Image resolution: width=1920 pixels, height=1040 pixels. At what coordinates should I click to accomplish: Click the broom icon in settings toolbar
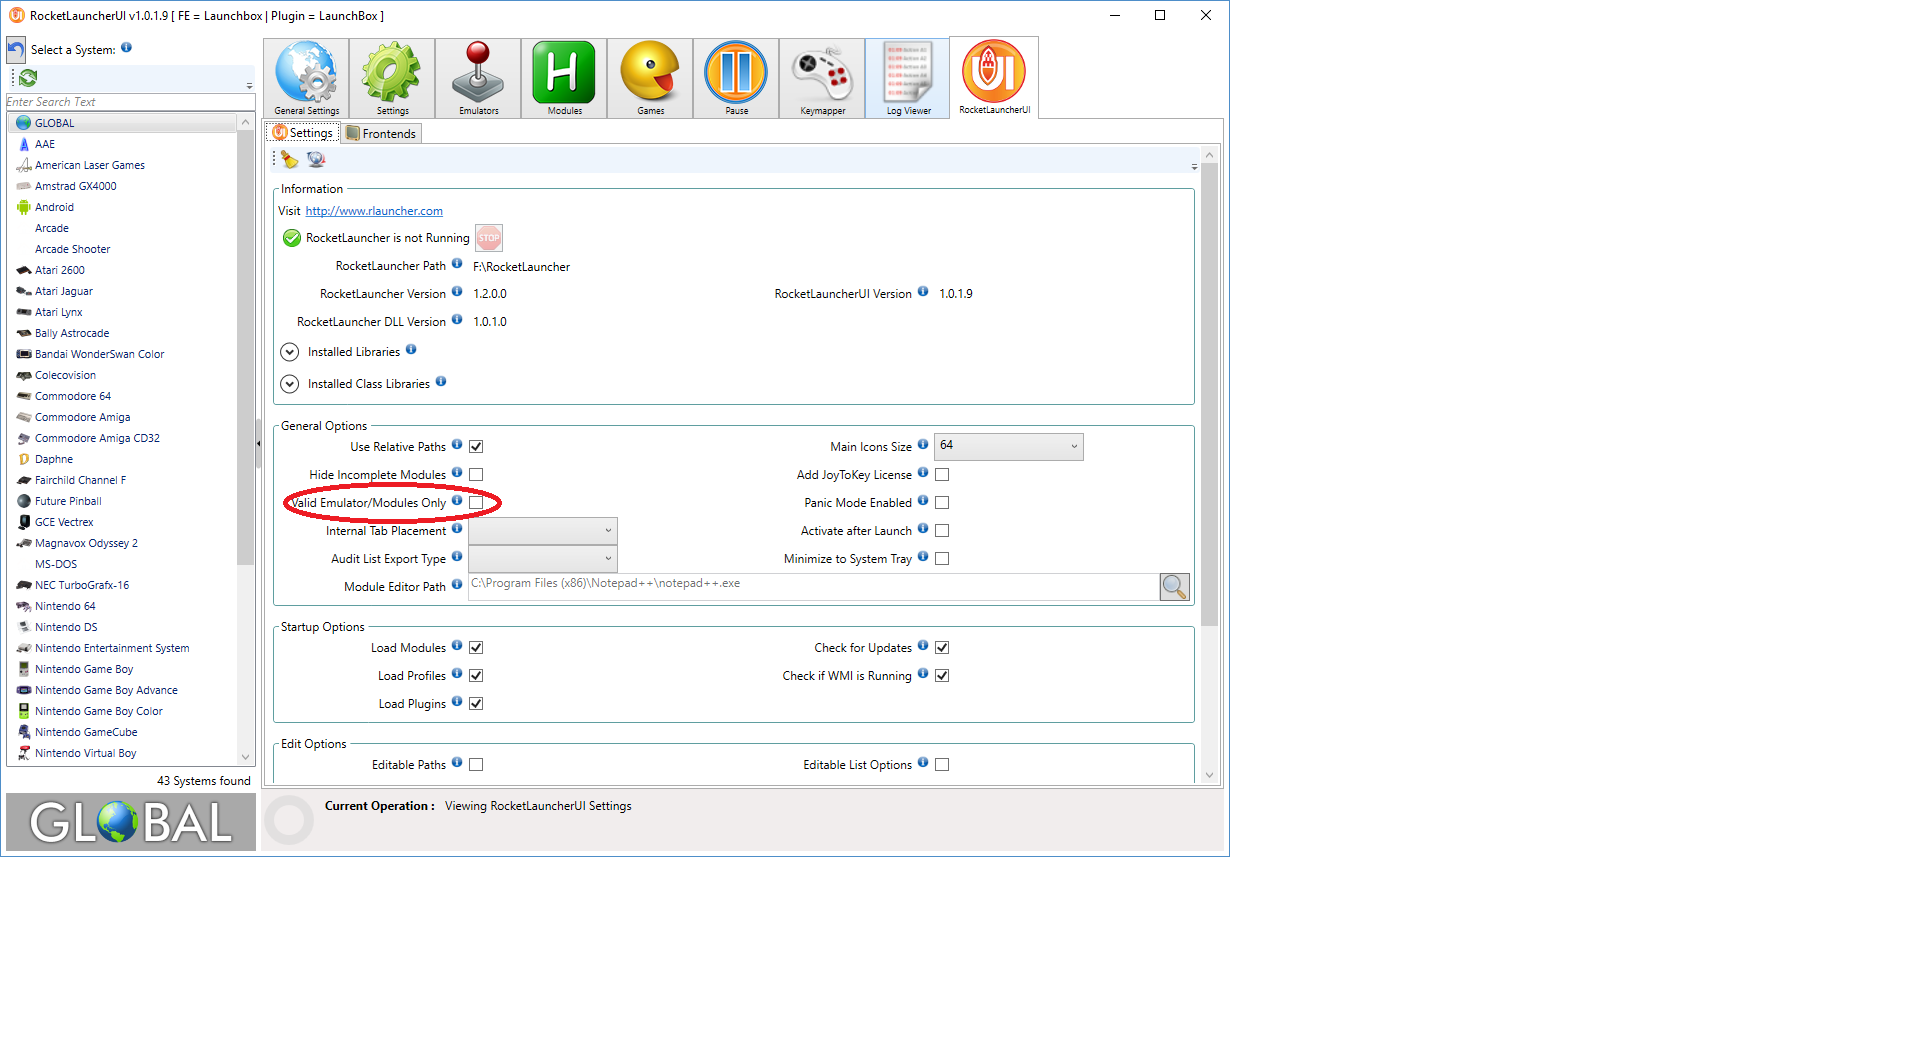click(289, 159)
